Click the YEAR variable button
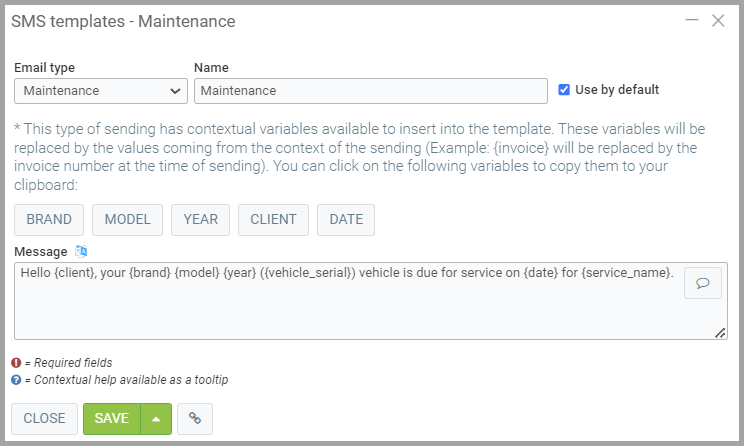744x446 pixels. 201,220
